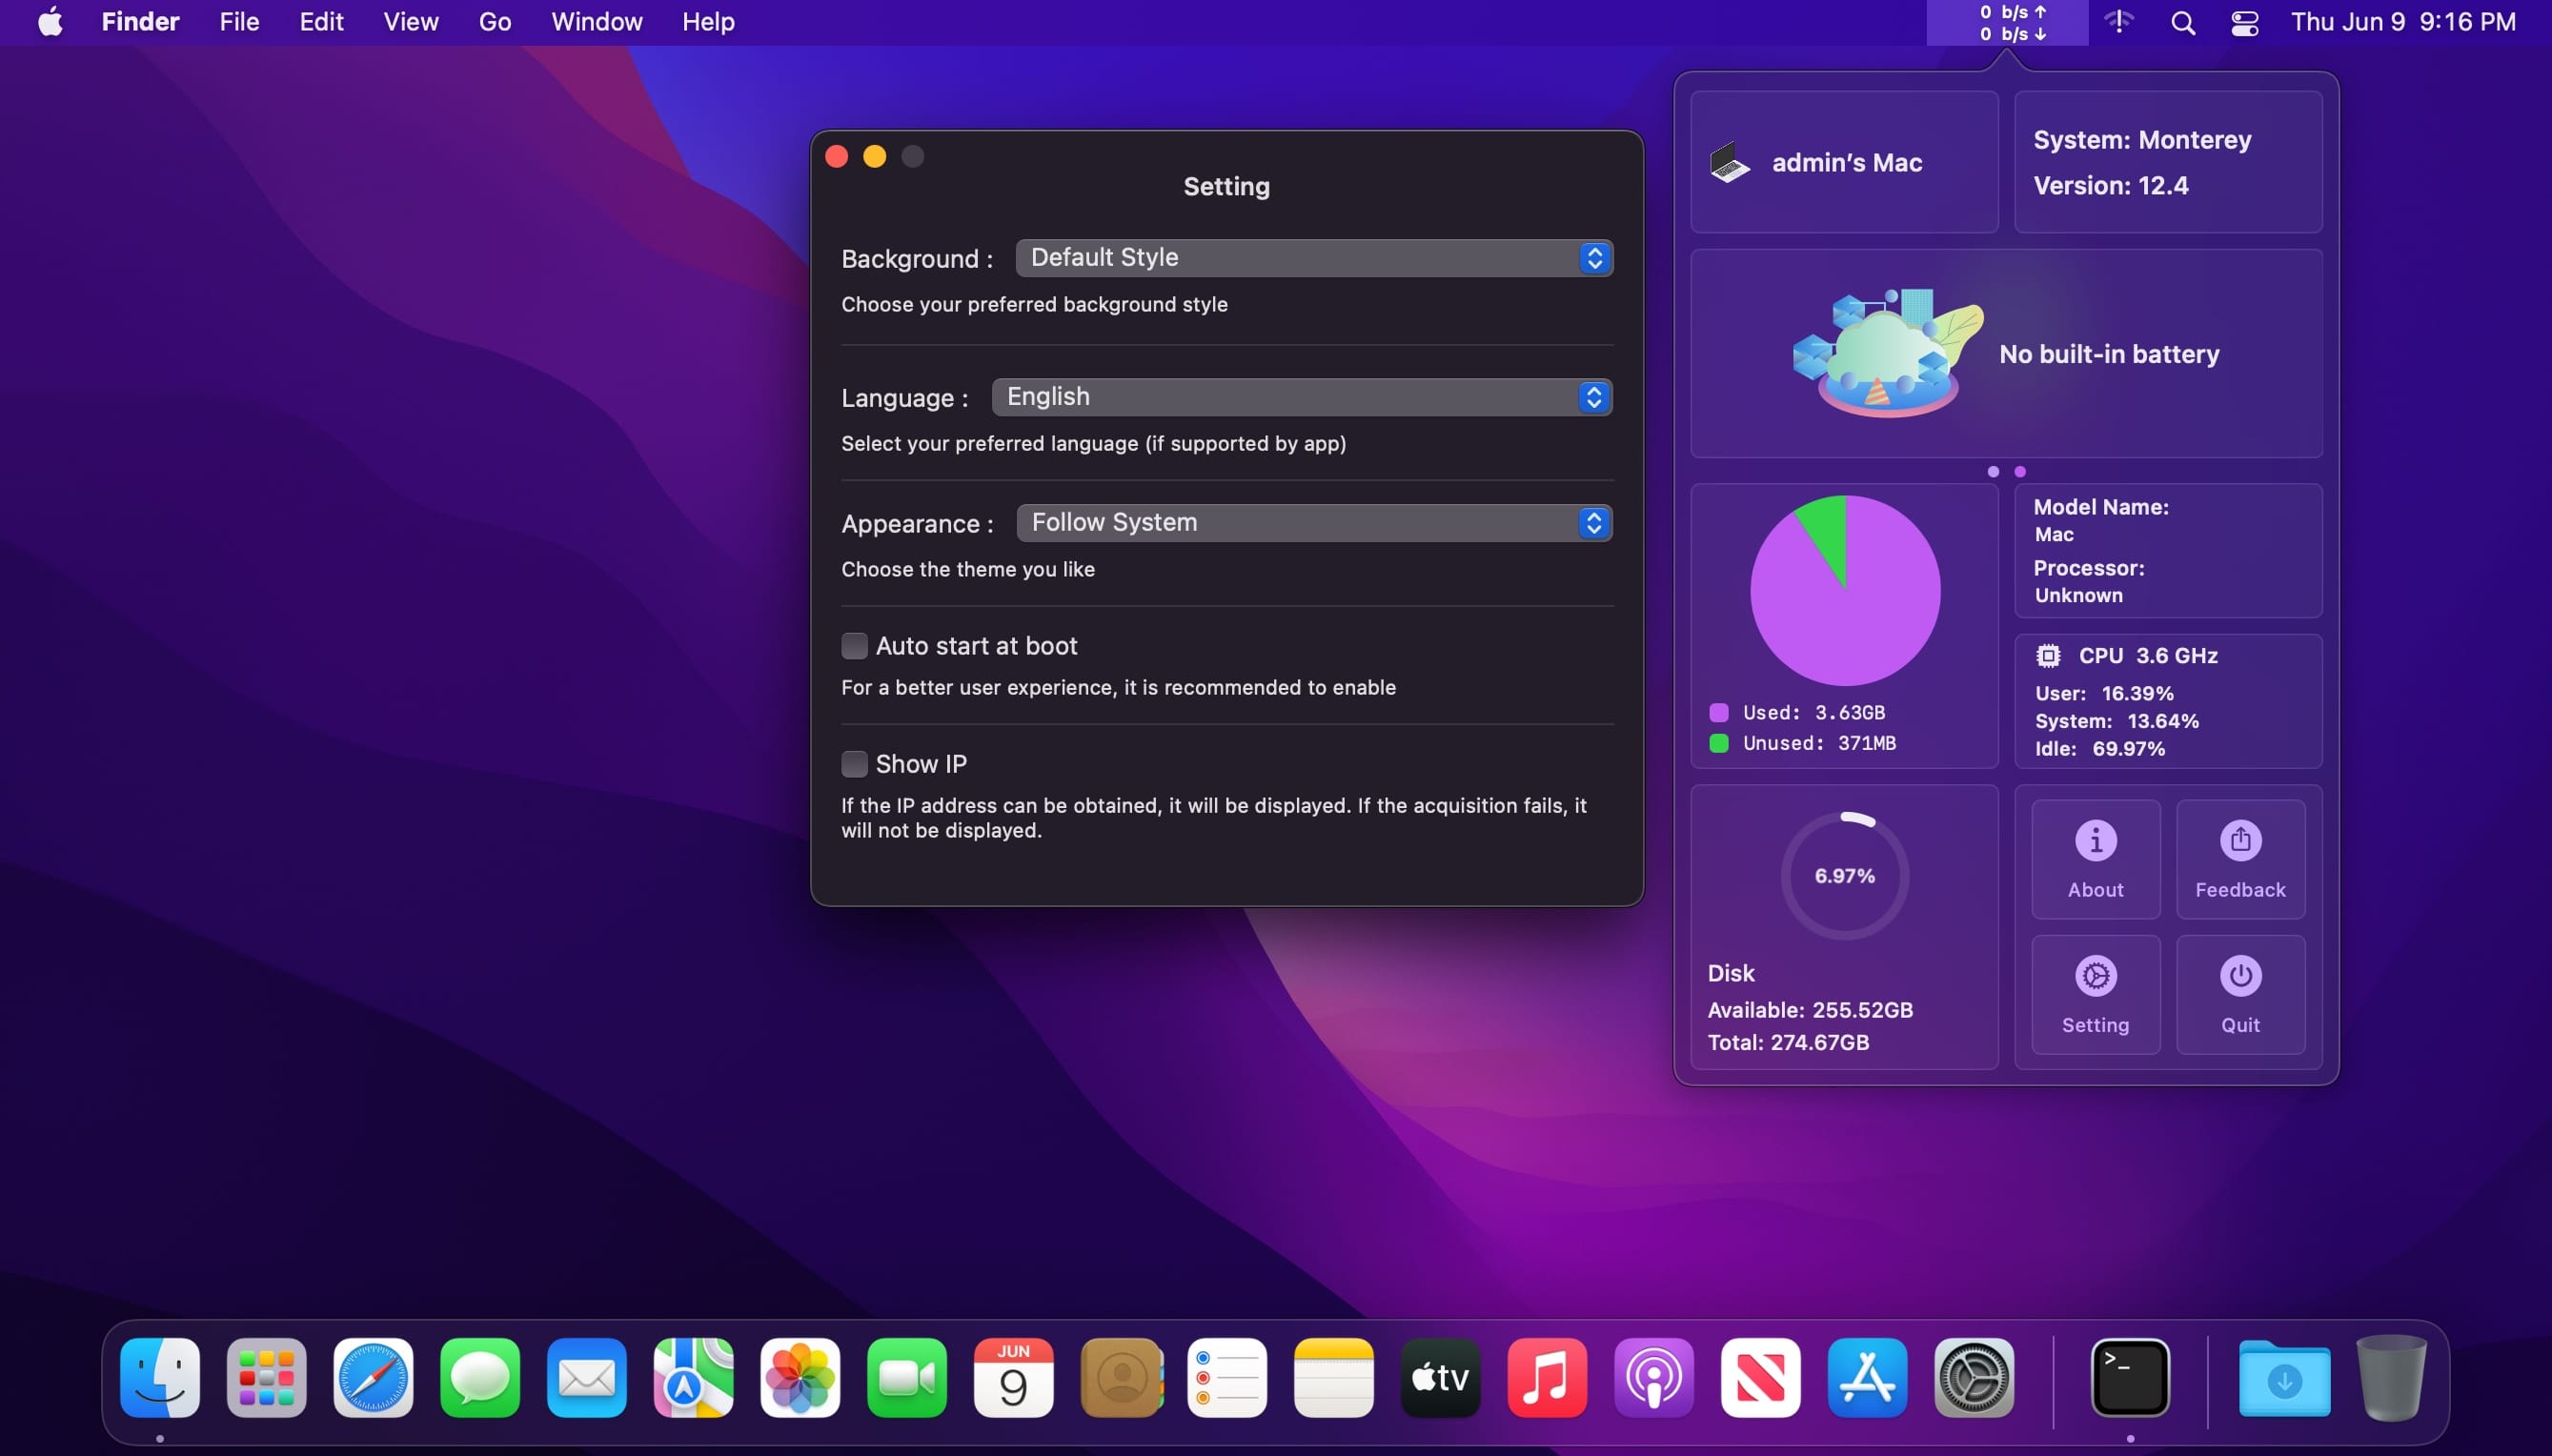Open Launchpad from the Dock

266,1378
